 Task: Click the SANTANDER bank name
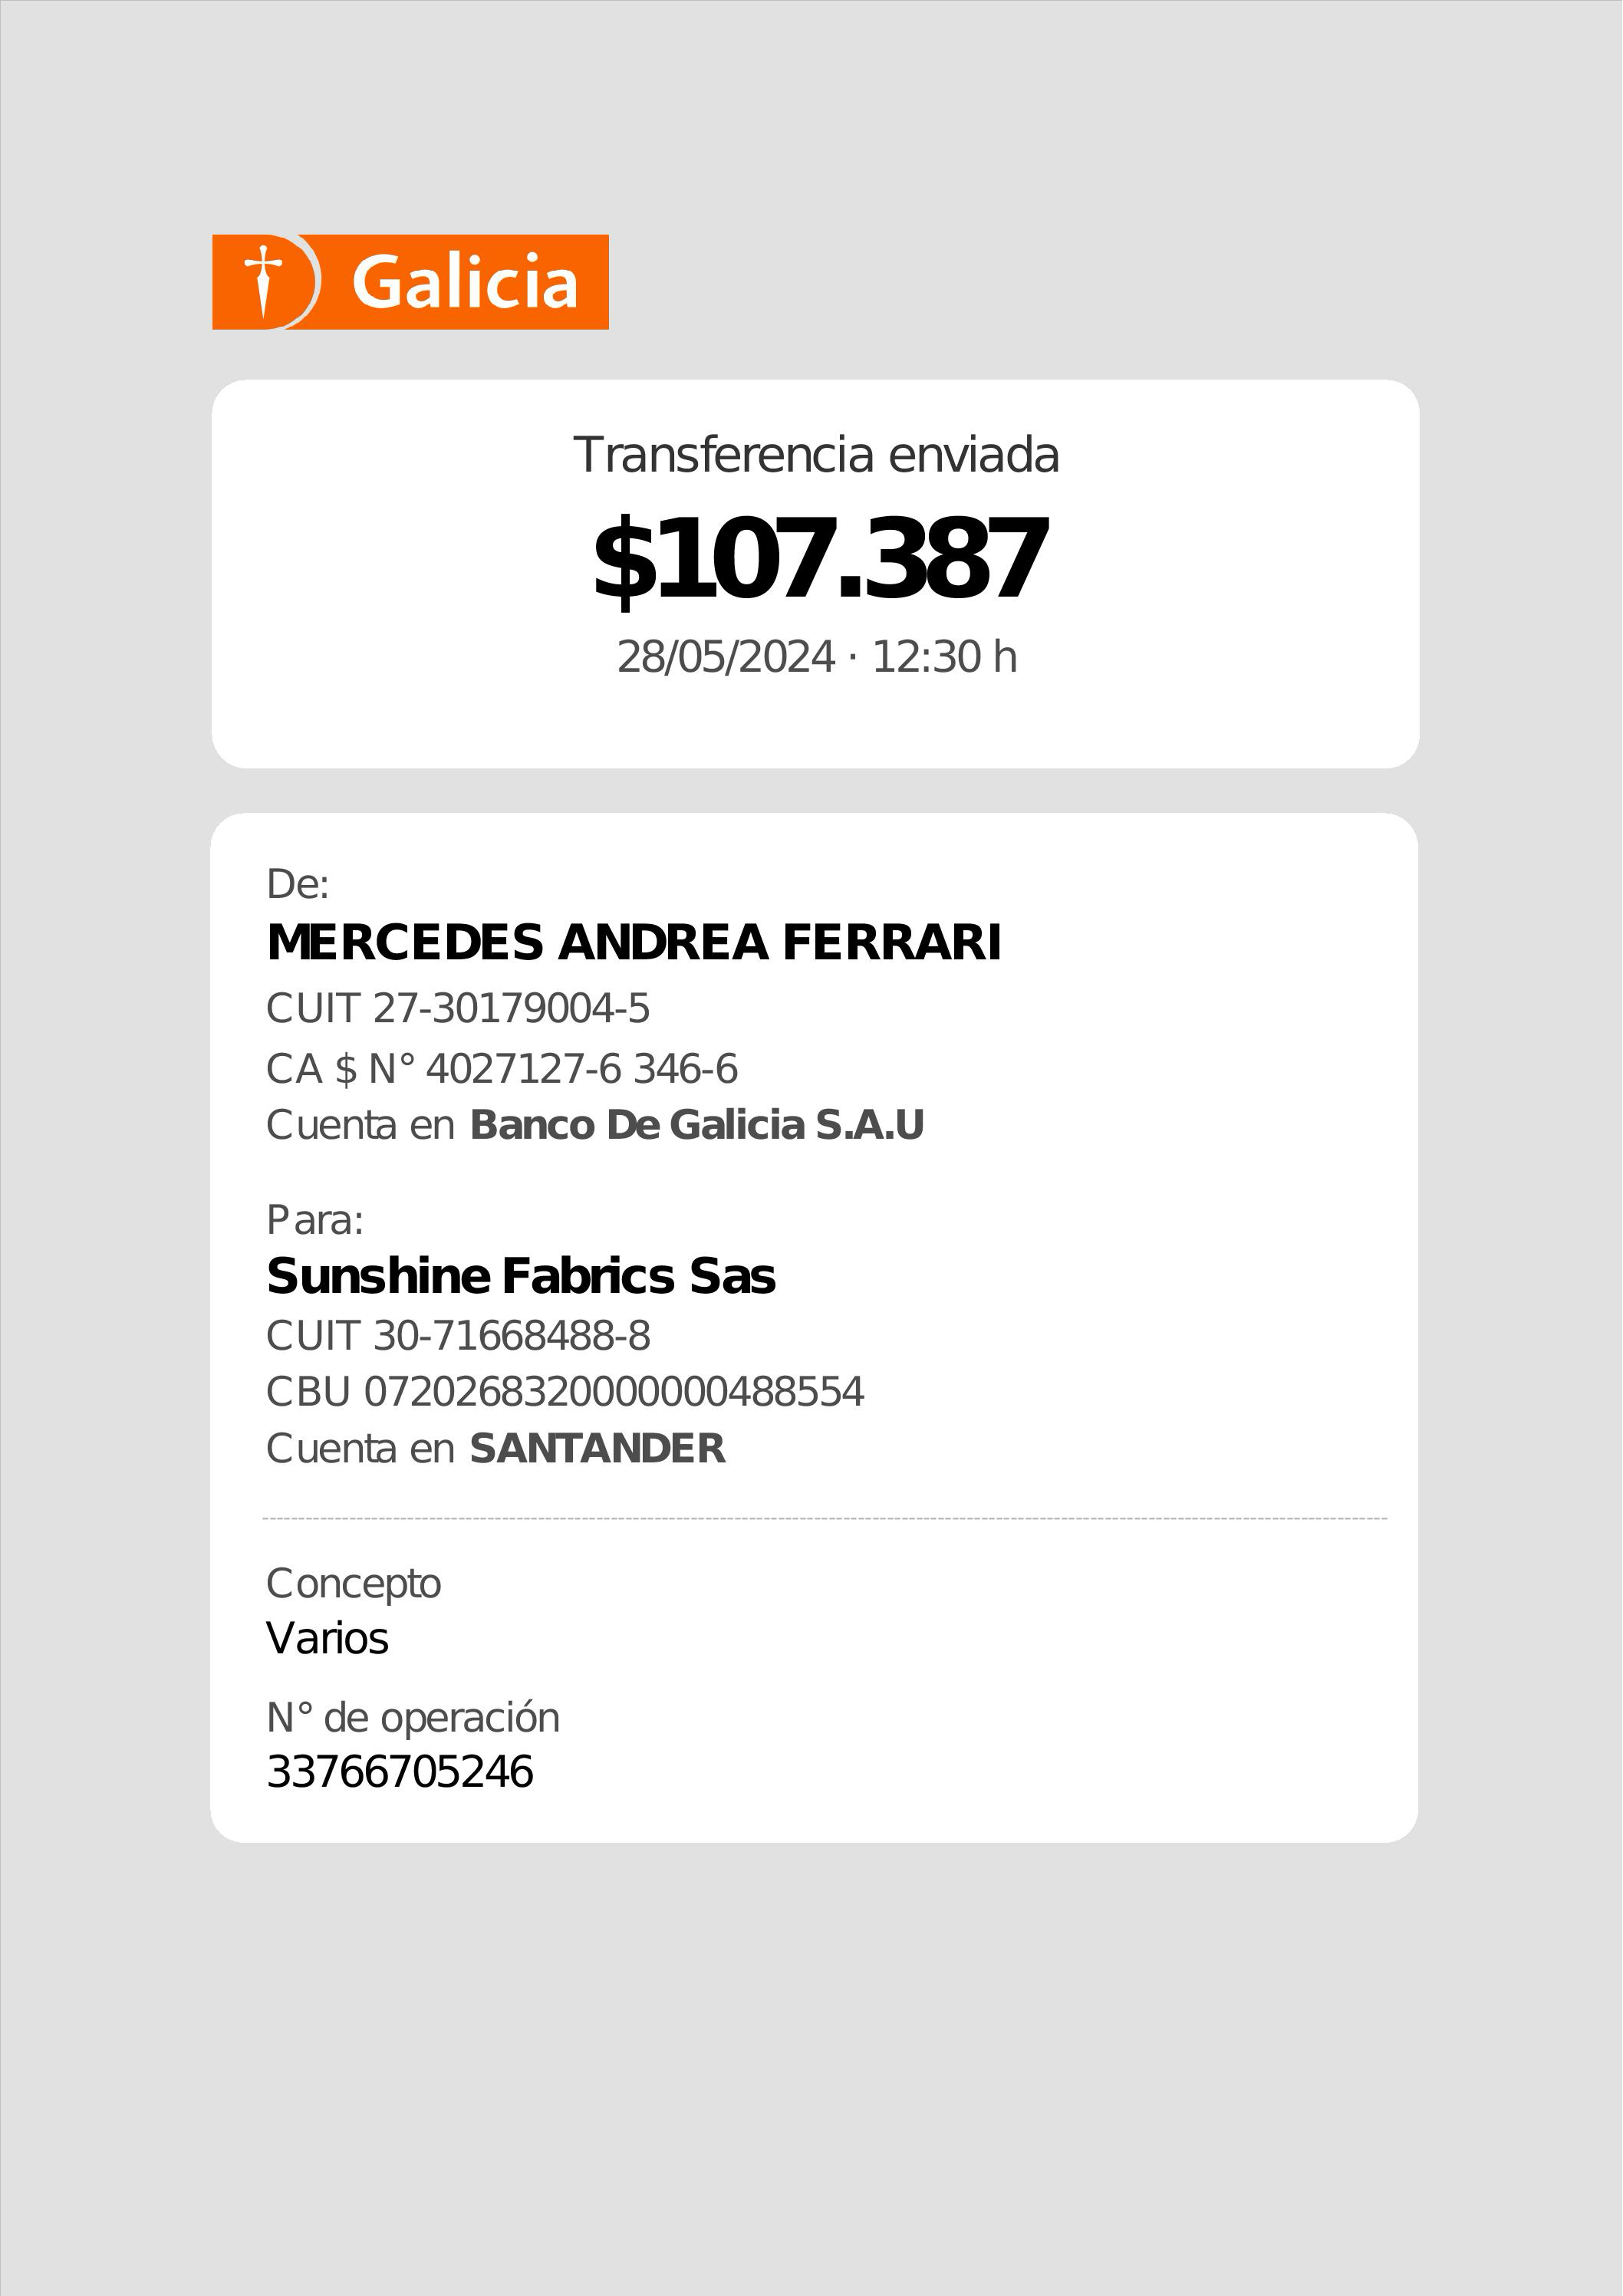click(597, 1448)
